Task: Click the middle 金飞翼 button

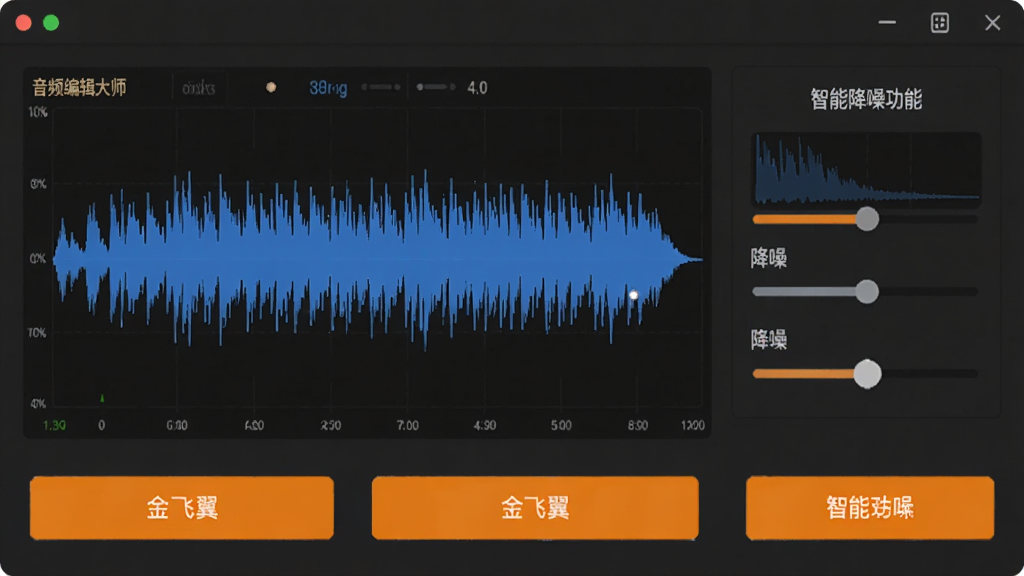Action: [535, 507]
